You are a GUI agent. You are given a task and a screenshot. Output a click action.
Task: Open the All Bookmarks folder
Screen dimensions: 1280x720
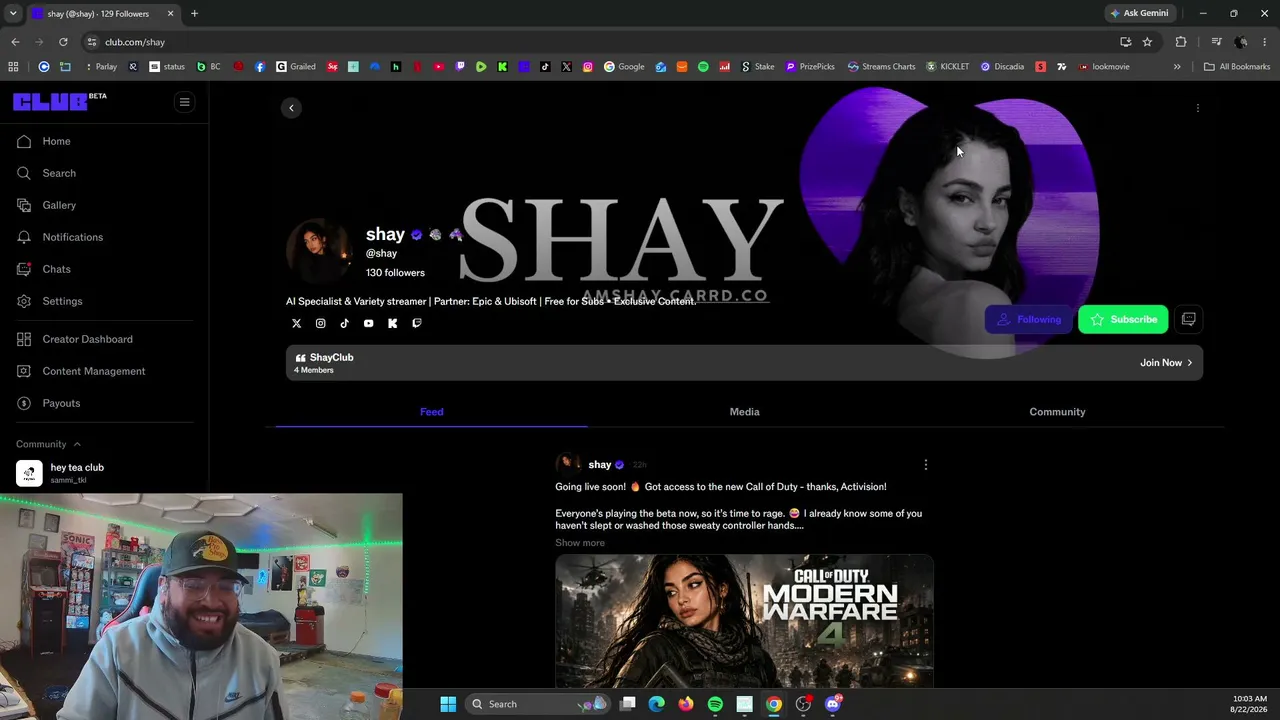point(1237,67)
